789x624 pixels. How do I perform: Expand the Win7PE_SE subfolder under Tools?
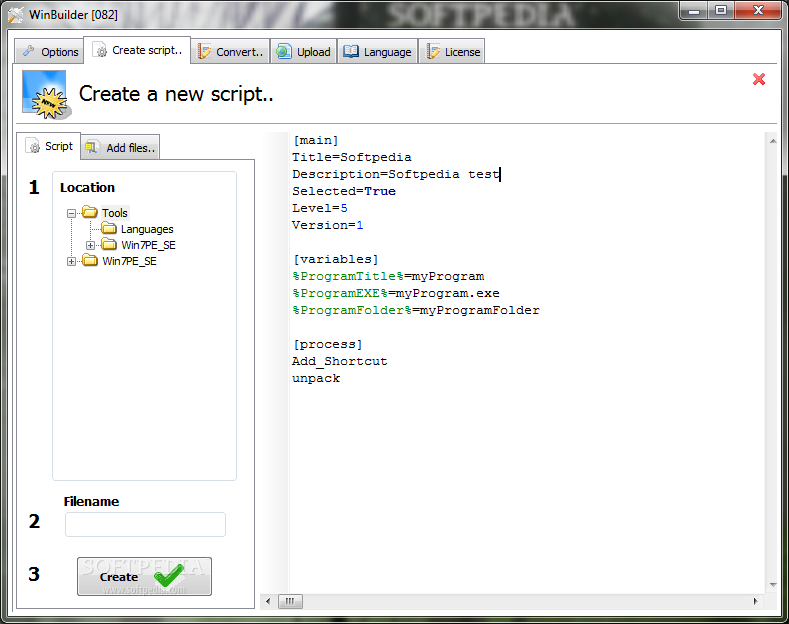(90, 246)
